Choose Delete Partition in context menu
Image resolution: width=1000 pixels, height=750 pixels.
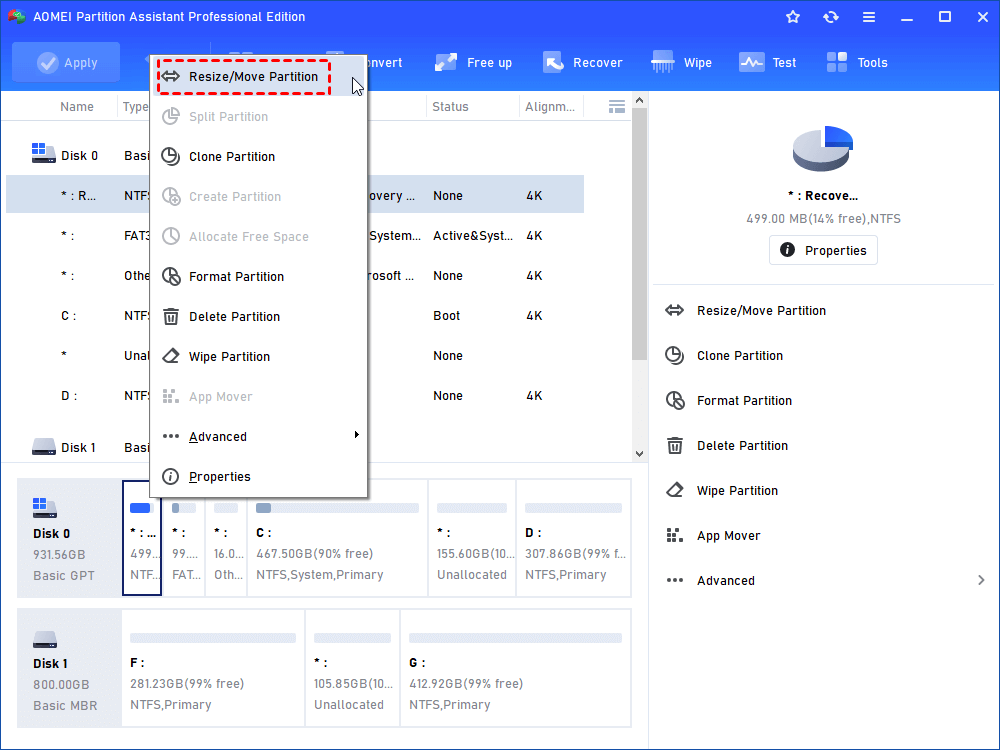pyautogui.click(x=258, y=317)
